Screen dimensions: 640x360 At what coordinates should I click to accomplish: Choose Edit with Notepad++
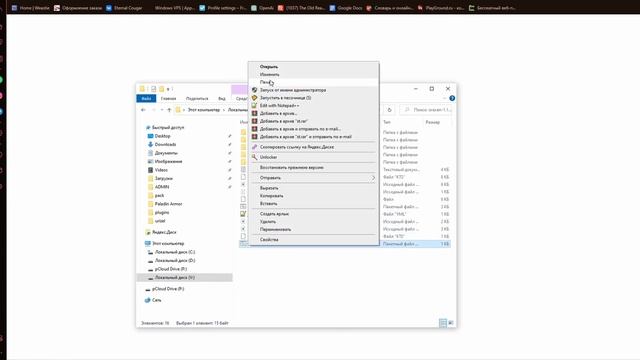point(313,106)
